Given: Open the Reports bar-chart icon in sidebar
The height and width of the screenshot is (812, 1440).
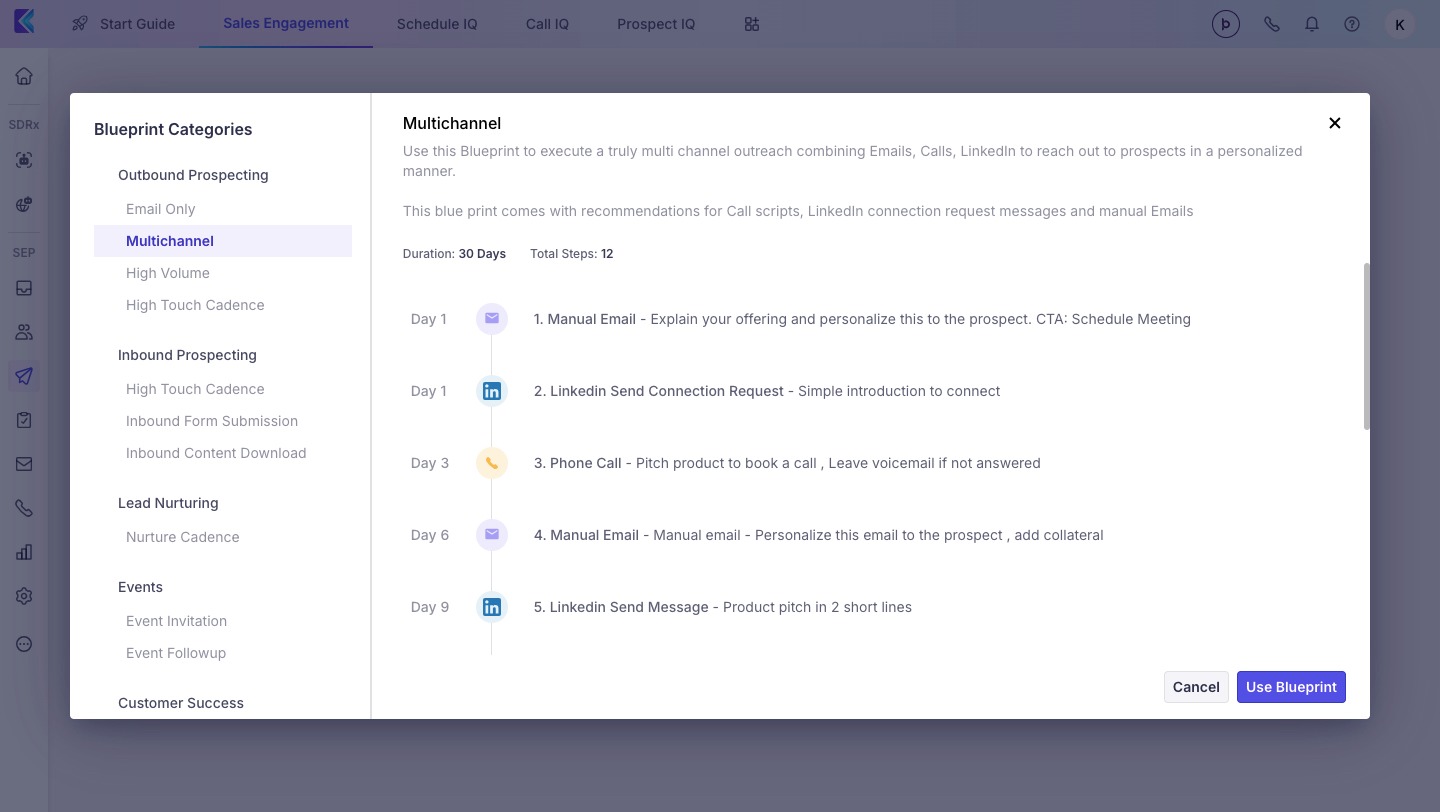Looking at the screenshot, I should 24,552.
